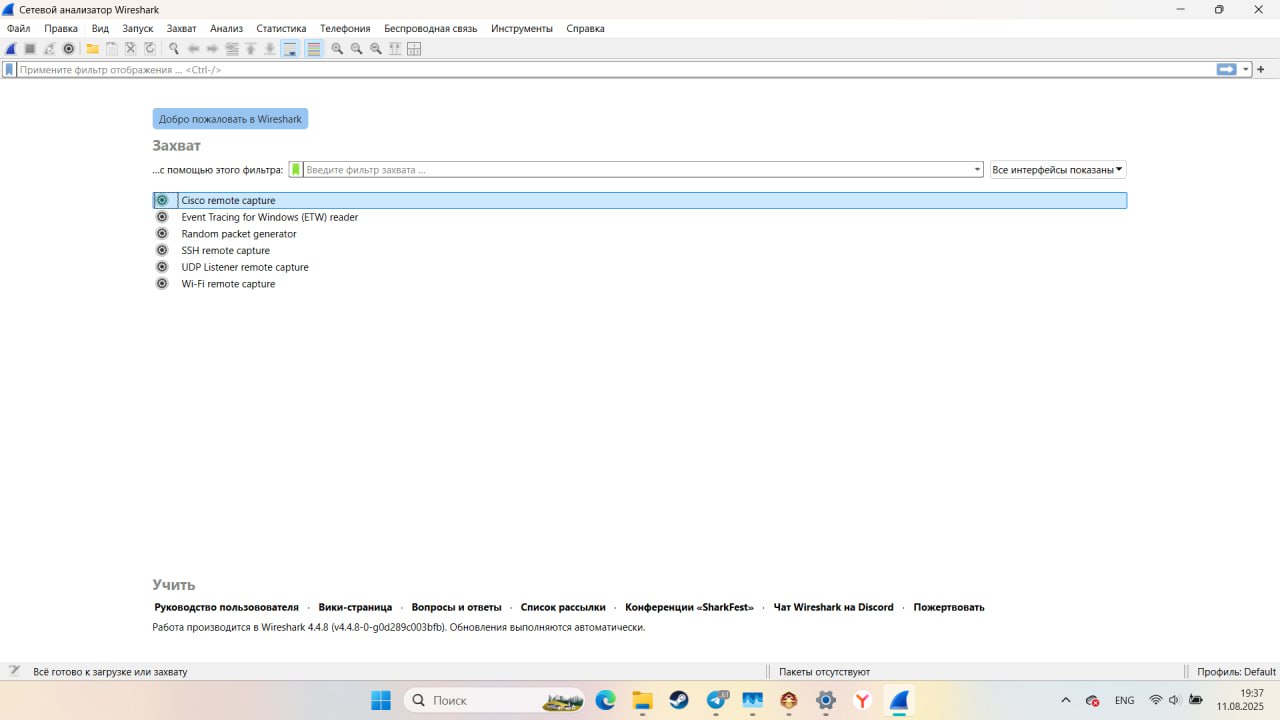Expand the capture filter dropdown arrow

click(x=977, y=170)
